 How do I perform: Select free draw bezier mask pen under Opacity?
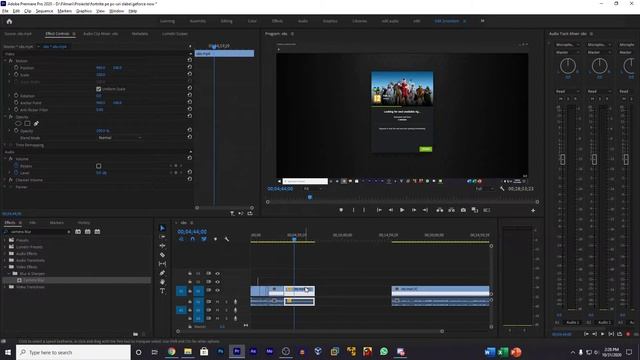point(36,123)
